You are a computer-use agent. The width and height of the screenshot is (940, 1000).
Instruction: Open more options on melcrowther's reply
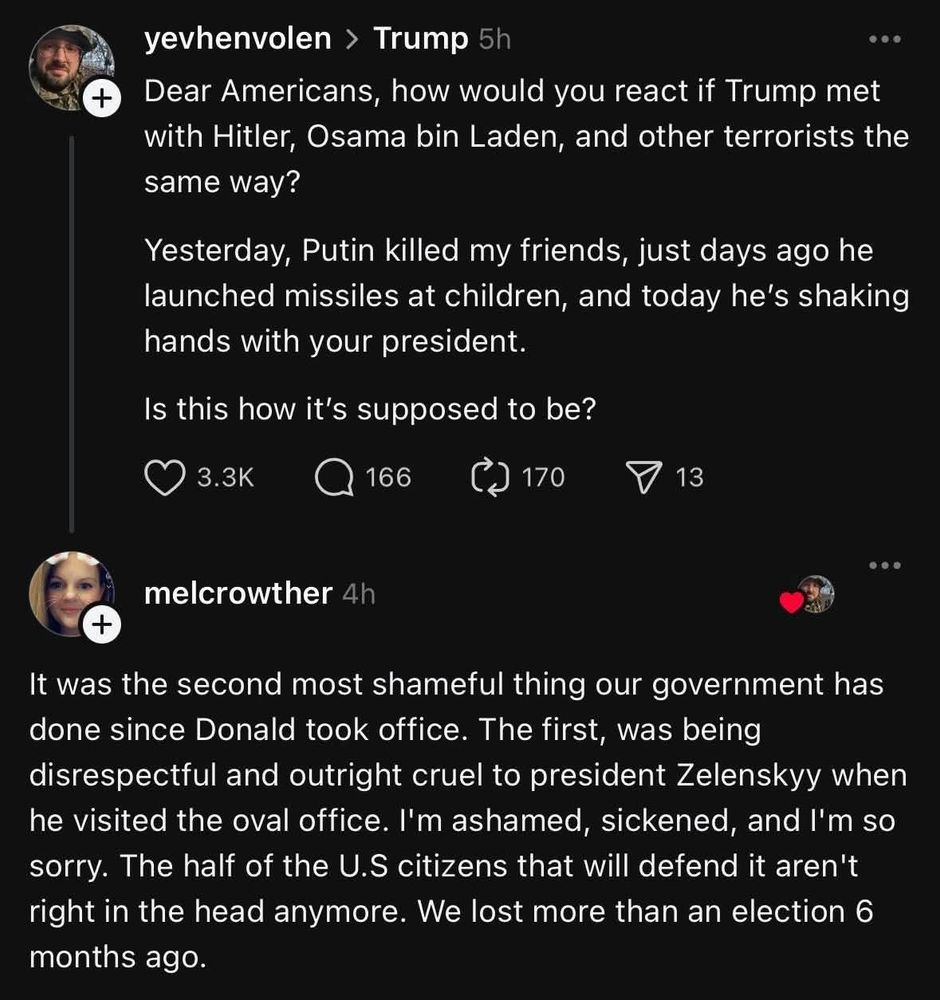coord(885,565)
